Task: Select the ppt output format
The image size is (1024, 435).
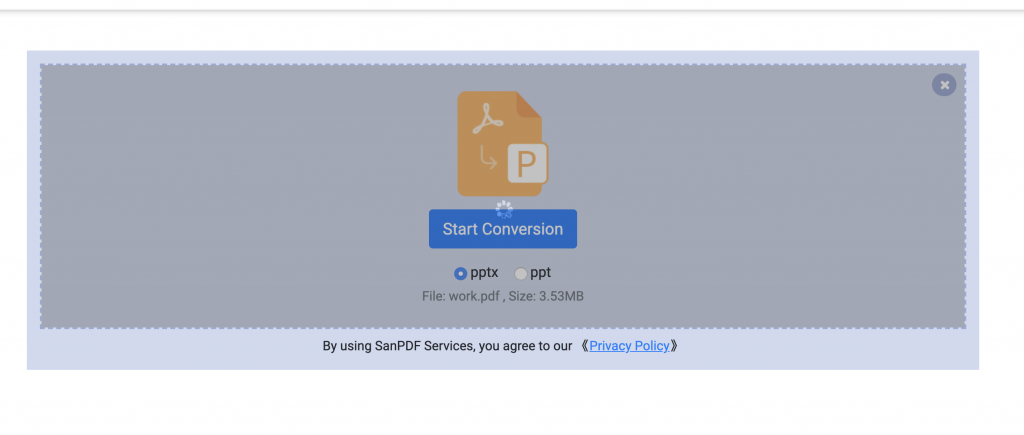Action: pos(520,273)
